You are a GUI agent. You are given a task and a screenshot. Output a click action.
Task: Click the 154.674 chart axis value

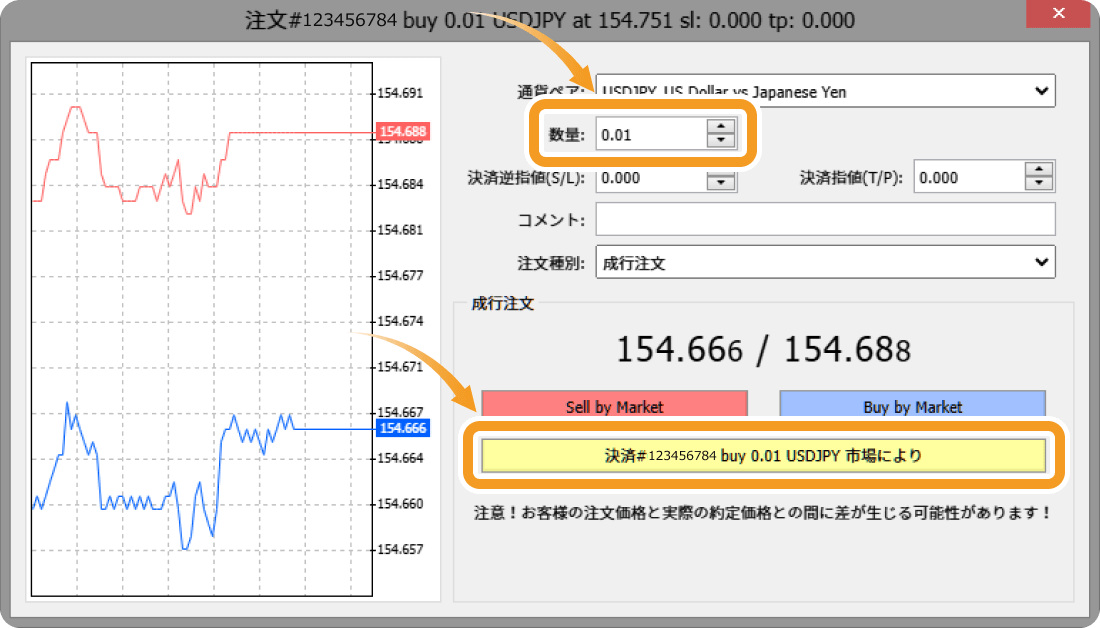point(400,321)
